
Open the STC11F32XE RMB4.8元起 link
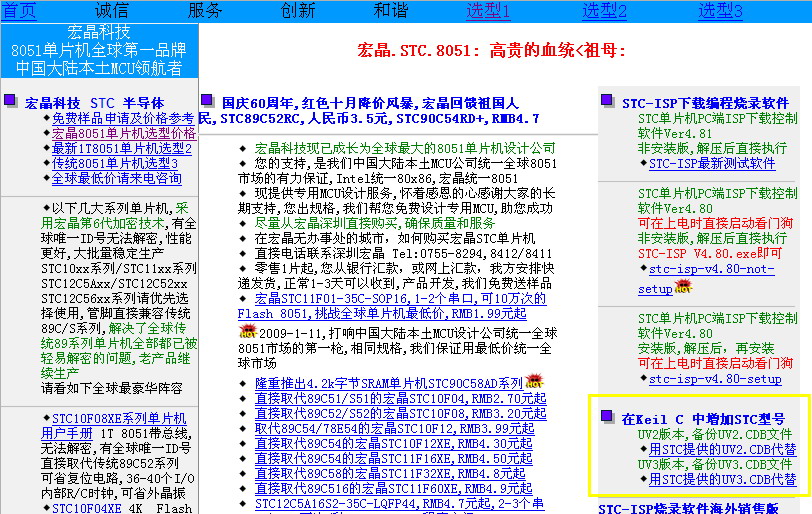[390, 474]
